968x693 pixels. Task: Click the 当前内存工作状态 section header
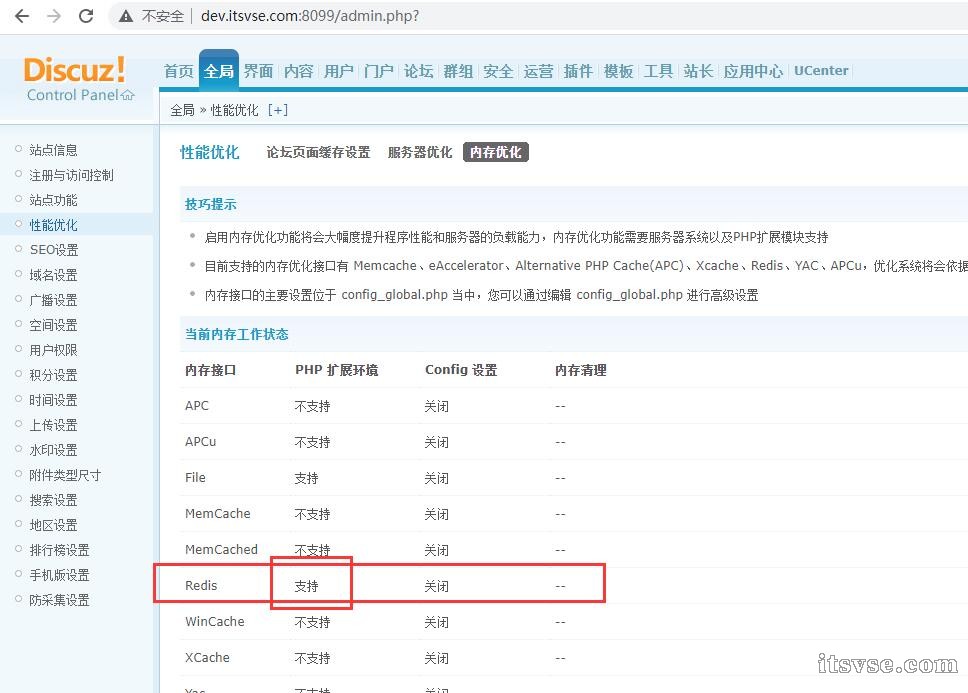(x=236, y=334)
